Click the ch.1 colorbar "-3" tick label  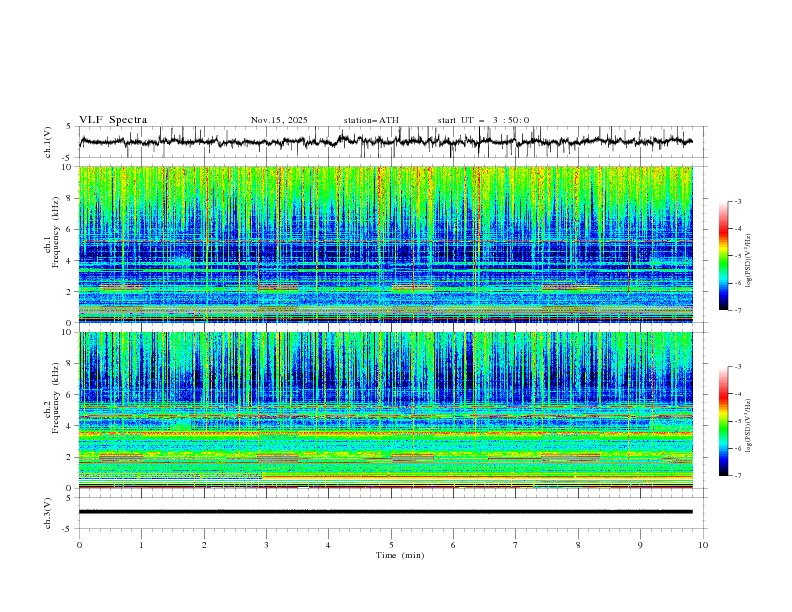point(738,201)
